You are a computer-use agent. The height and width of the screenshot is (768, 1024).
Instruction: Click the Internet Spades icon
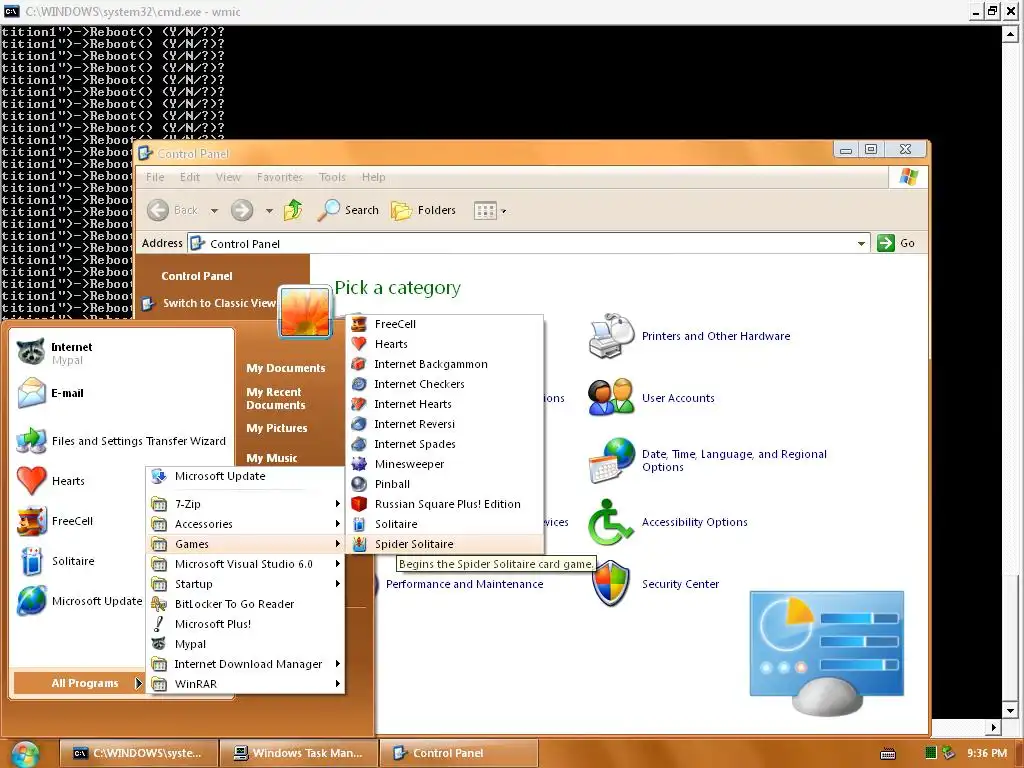(x=359, y=444)
